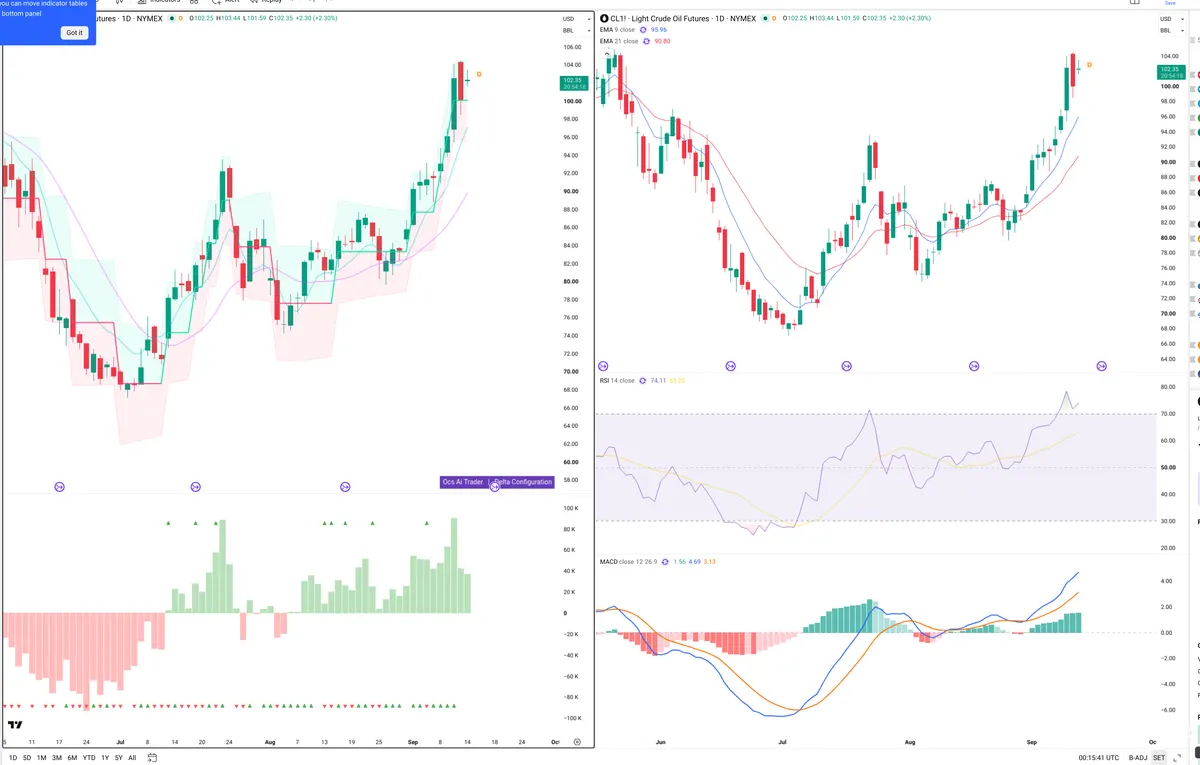
Task: Select the 1D time range
Action: click(13, 758)
